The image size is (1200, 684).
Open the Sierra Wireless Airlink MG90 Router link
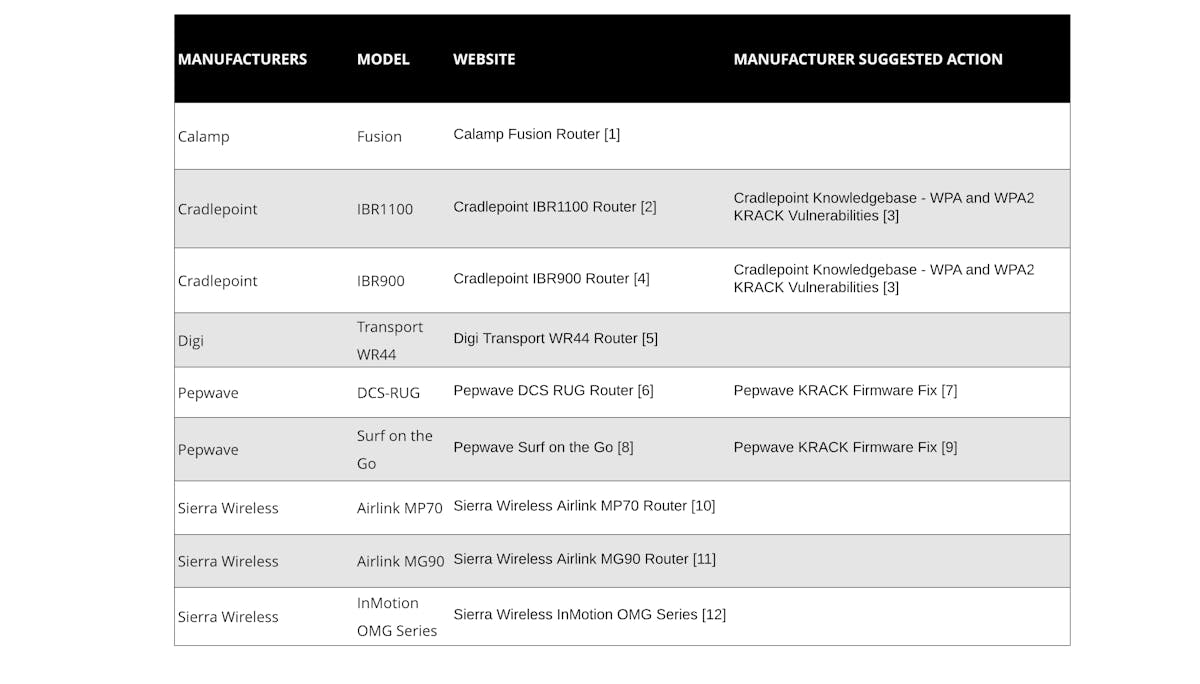584,559
